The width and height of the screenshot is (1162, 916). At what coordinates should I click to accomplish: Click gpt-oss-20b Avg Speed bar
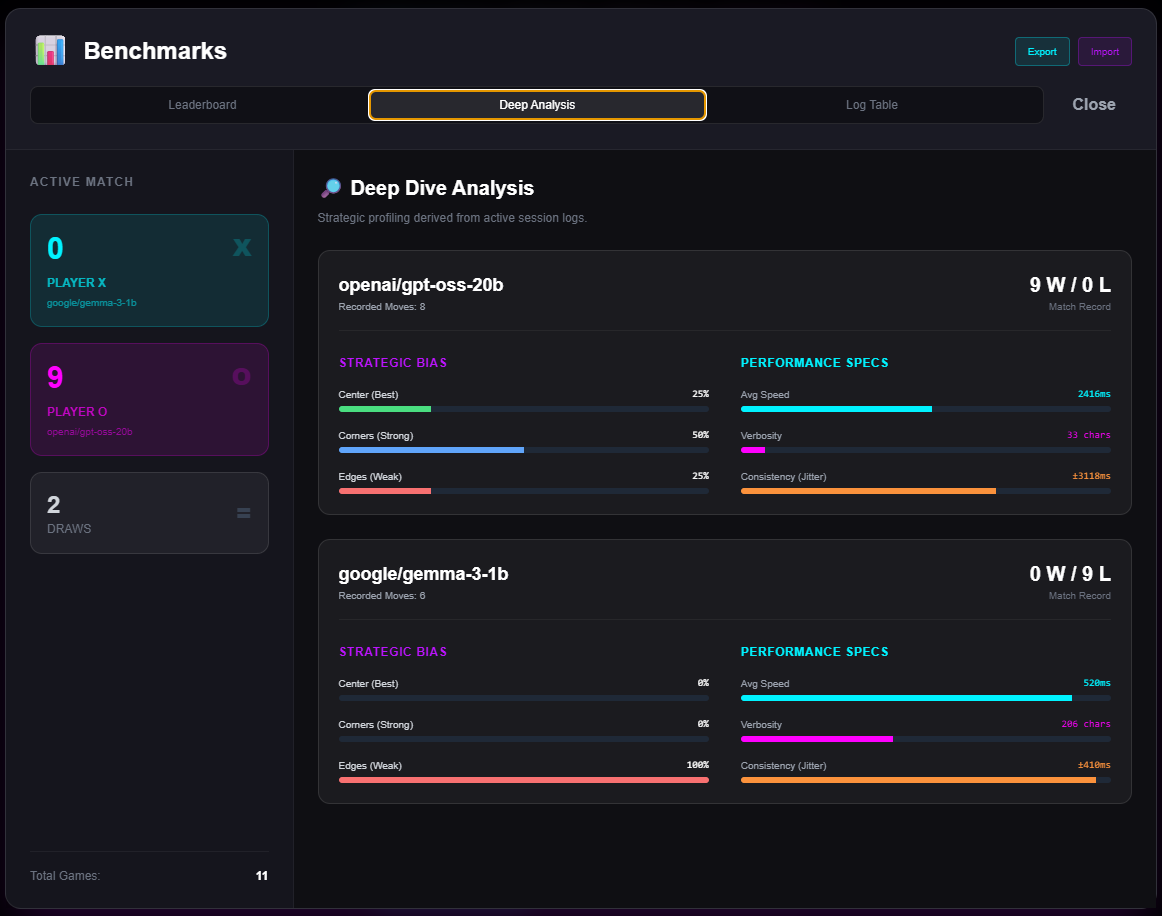[926, 409]
